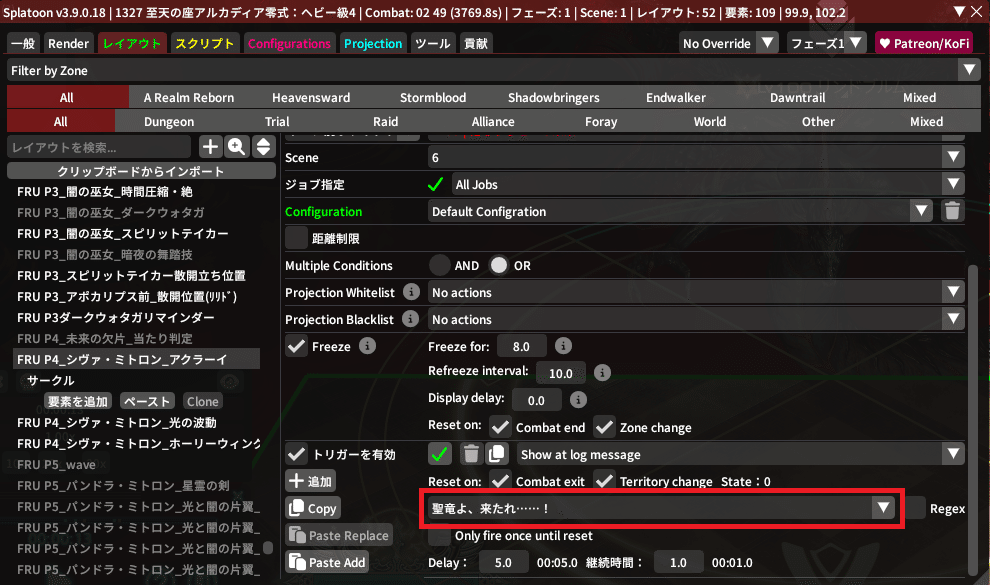This screenshot has width=990, height=585.
Task: Click the magnifier icon next to layout search
Action: 237,147
